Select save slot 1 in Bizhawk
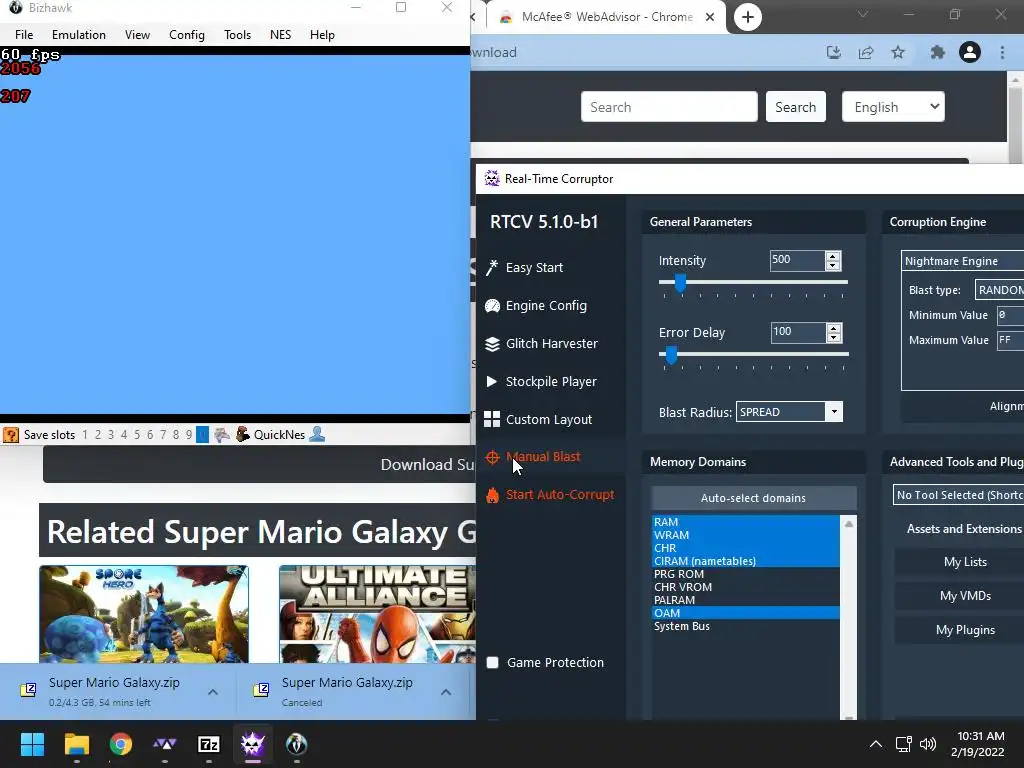This screenshot has width=1024, height=768. click(85, 435)
